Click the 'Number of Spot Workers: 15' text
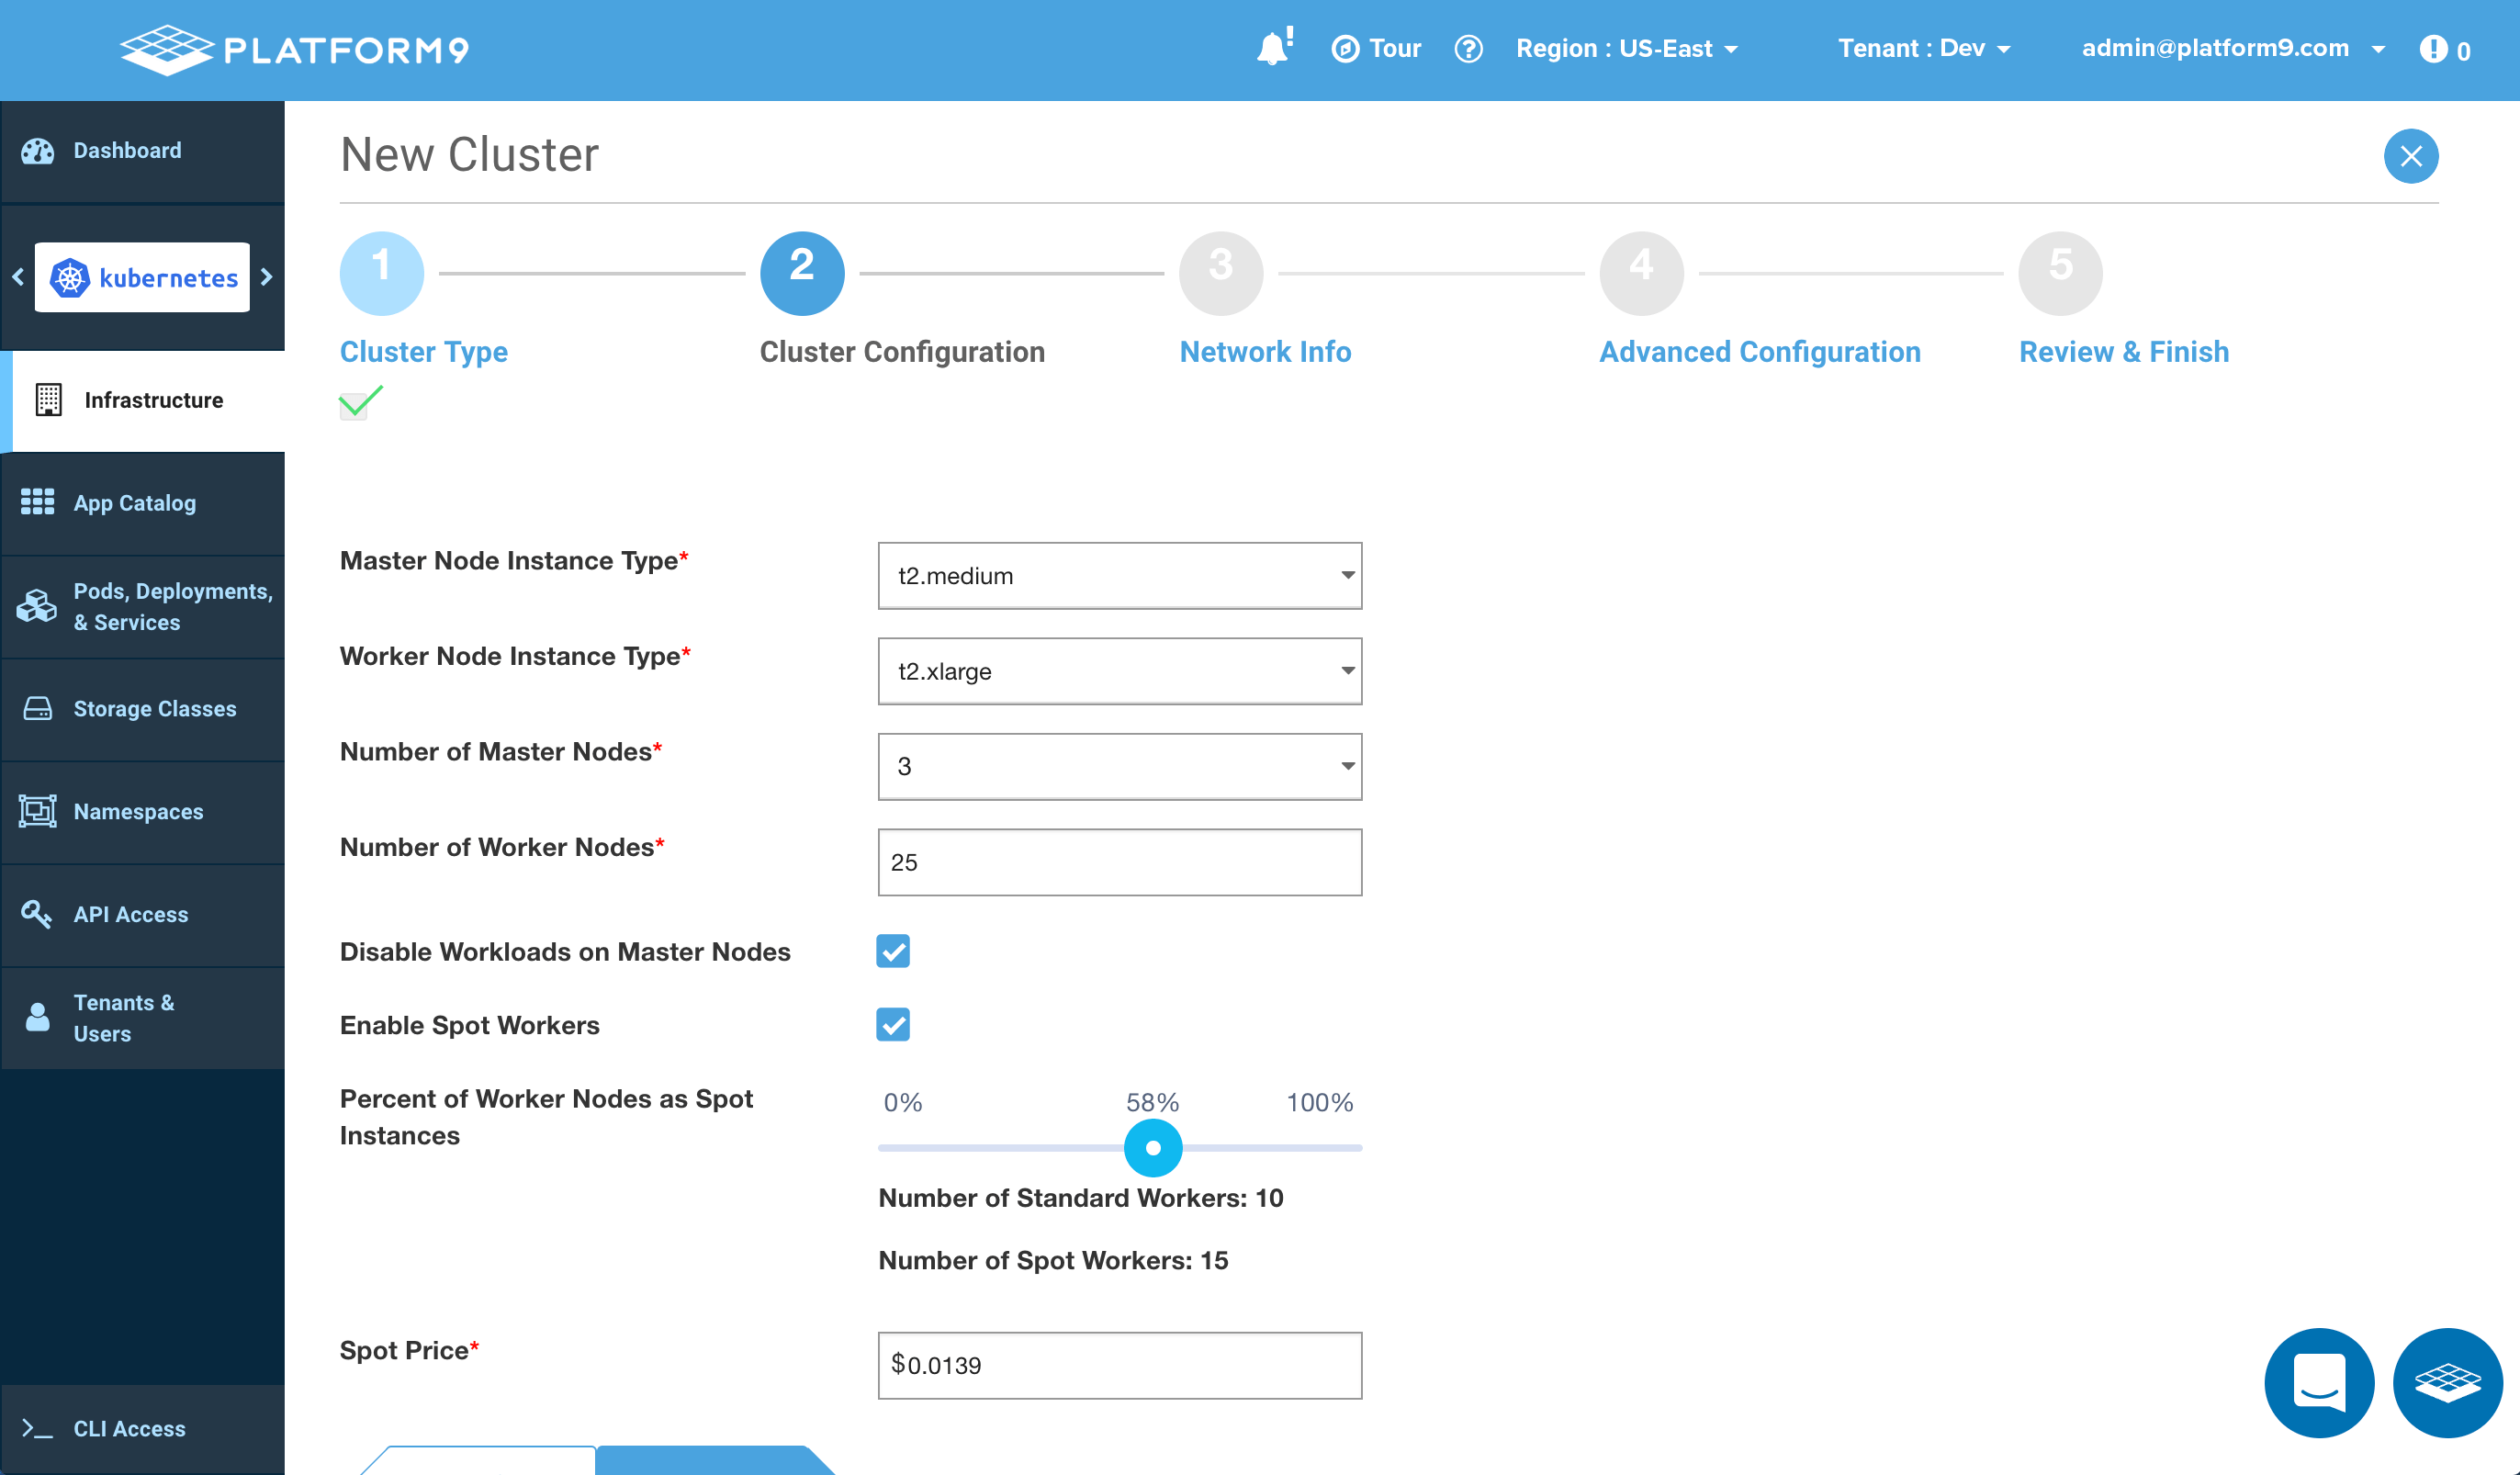Image resolution: width=2520 pixels, height=1475 pixels. click(x=1053, y=1260)
